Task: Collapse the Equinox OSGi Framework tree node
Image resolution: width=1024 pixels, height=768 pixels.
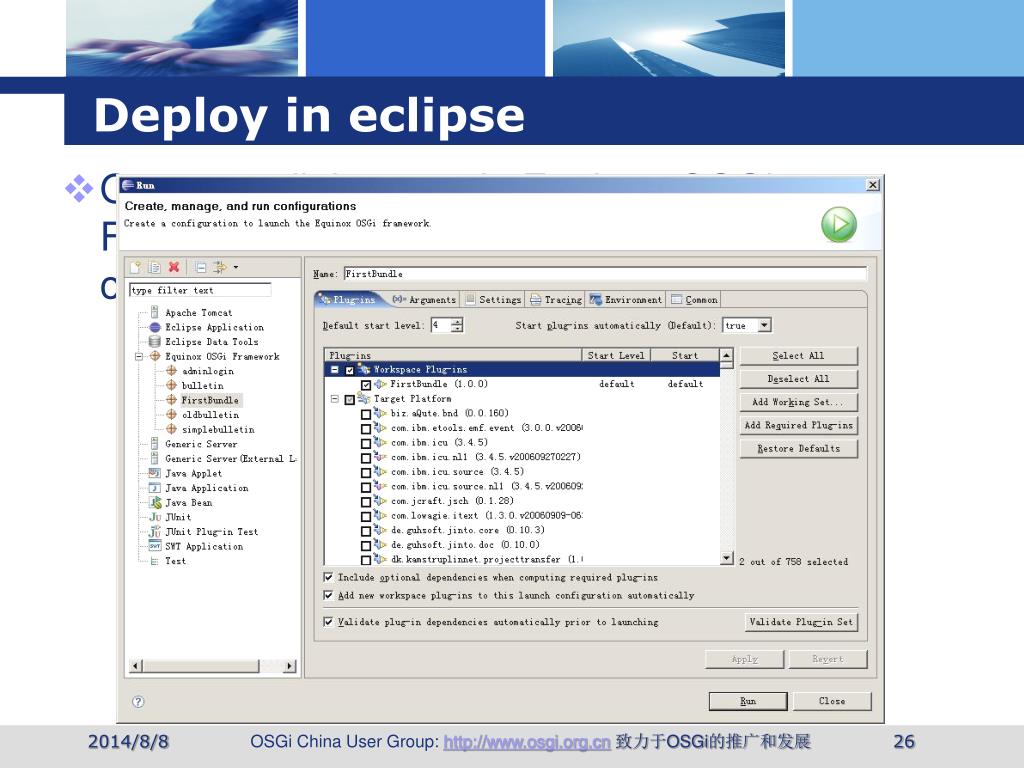Action: coord(138,357)
